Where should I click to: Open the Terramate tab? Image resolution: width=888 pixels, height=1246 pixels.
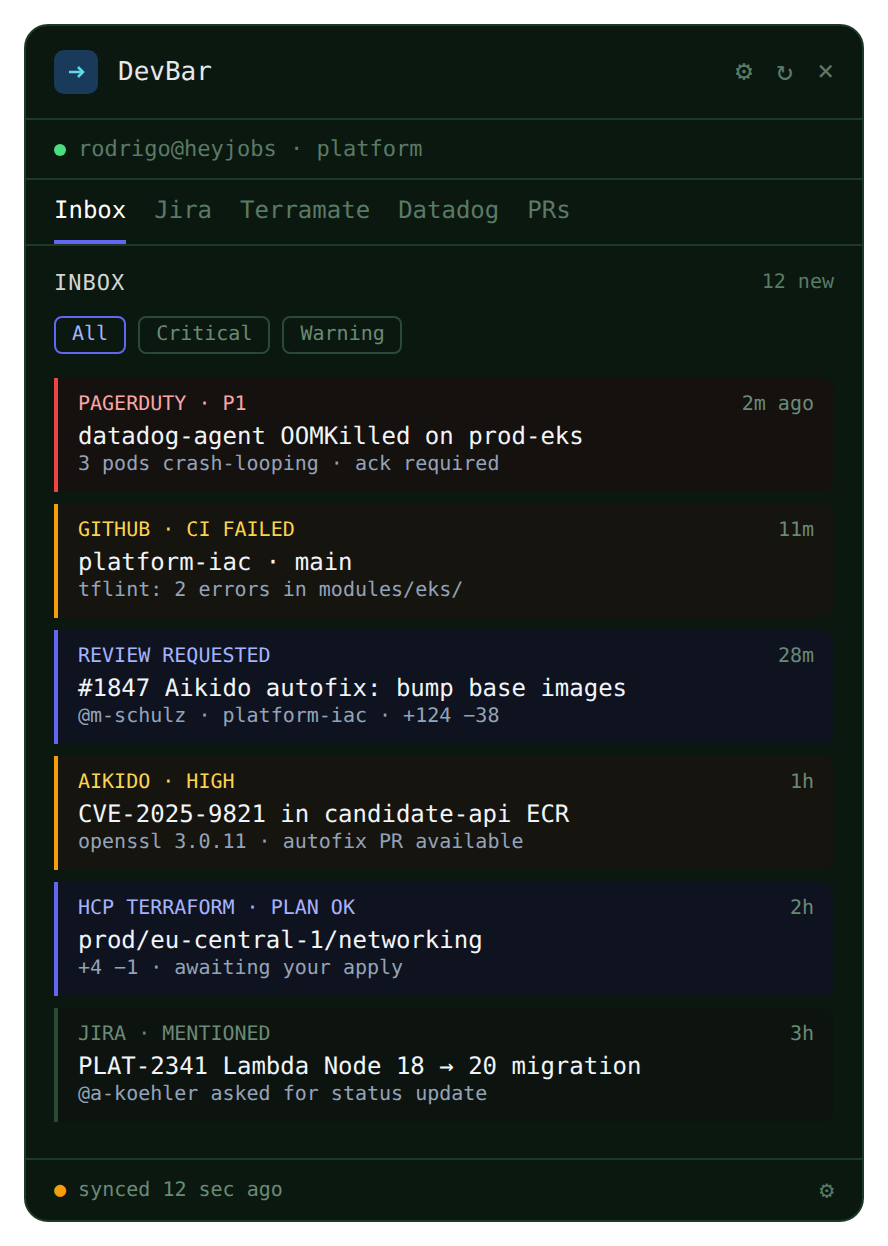(x=305, y=210)
